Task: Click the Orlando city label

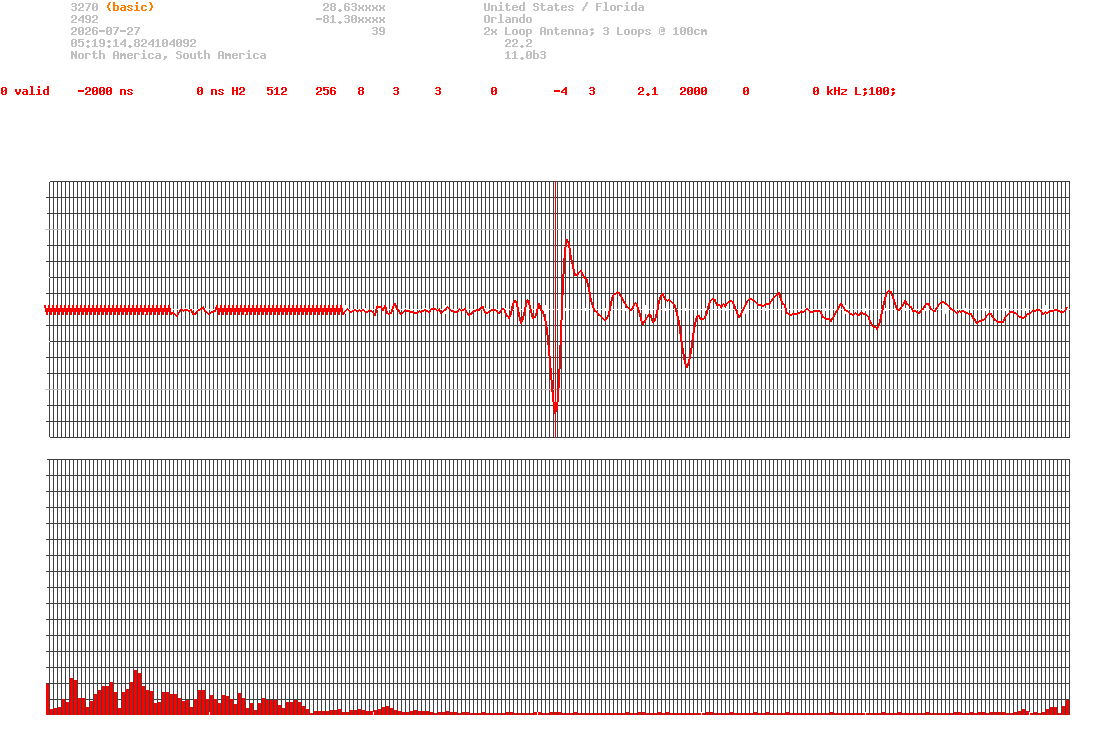Action: point(508,20)
